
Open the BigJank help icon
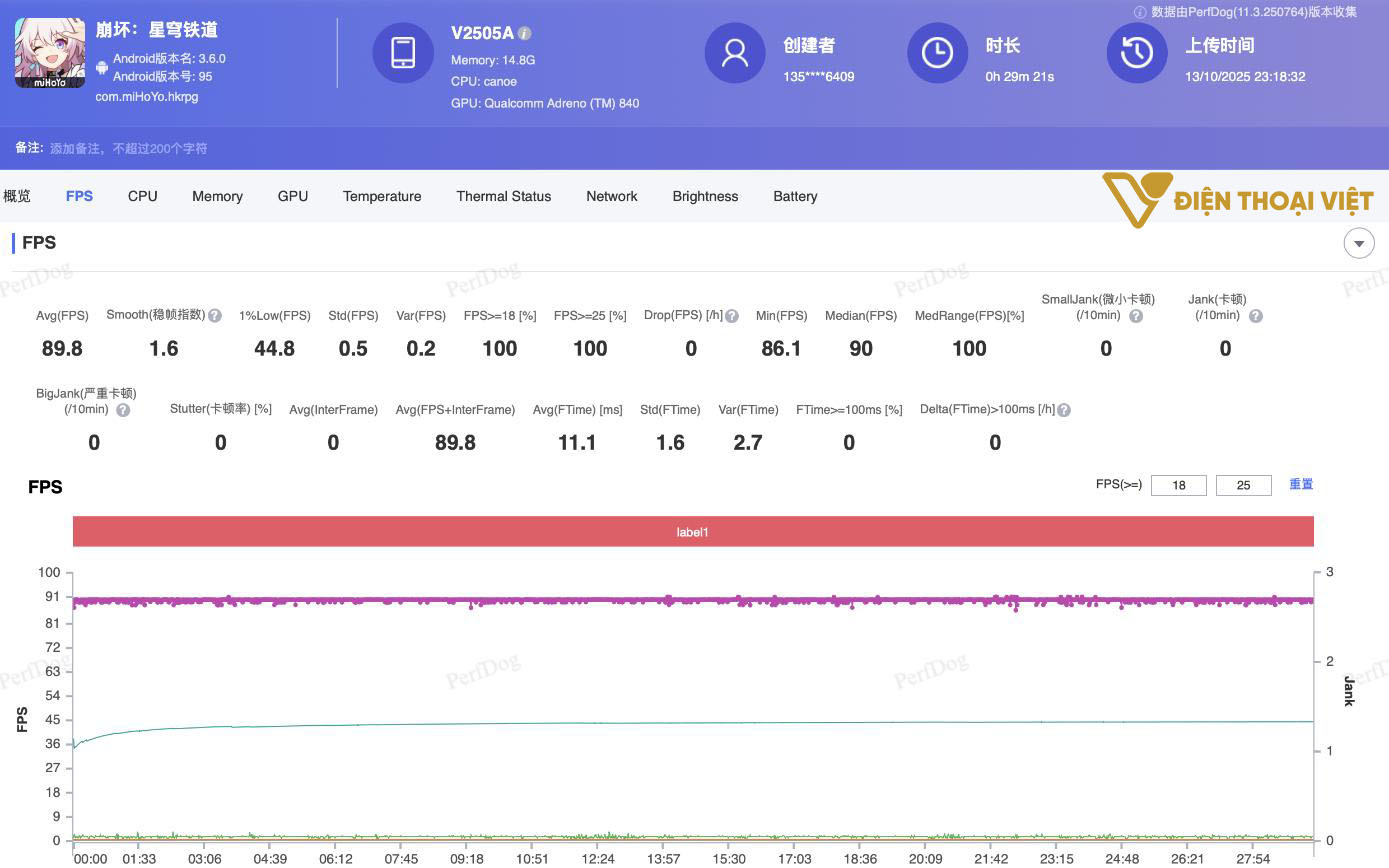click(x=123, y=409)
